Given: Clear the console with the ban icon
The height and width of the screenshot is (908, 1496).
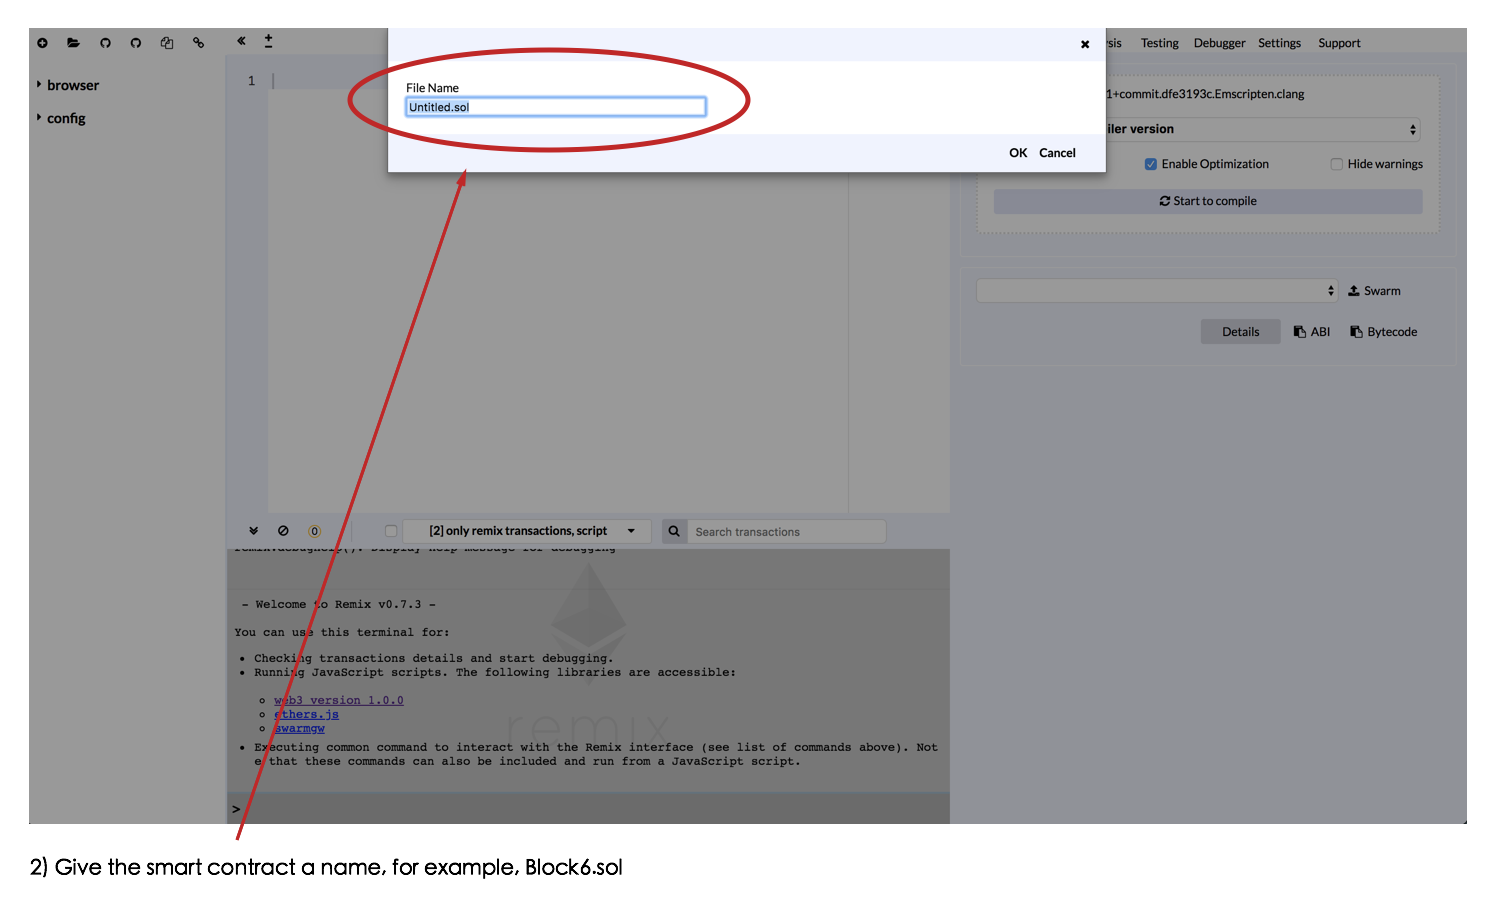Looking at the screenshot, I should pyautogui.click(x=283, y=531).
